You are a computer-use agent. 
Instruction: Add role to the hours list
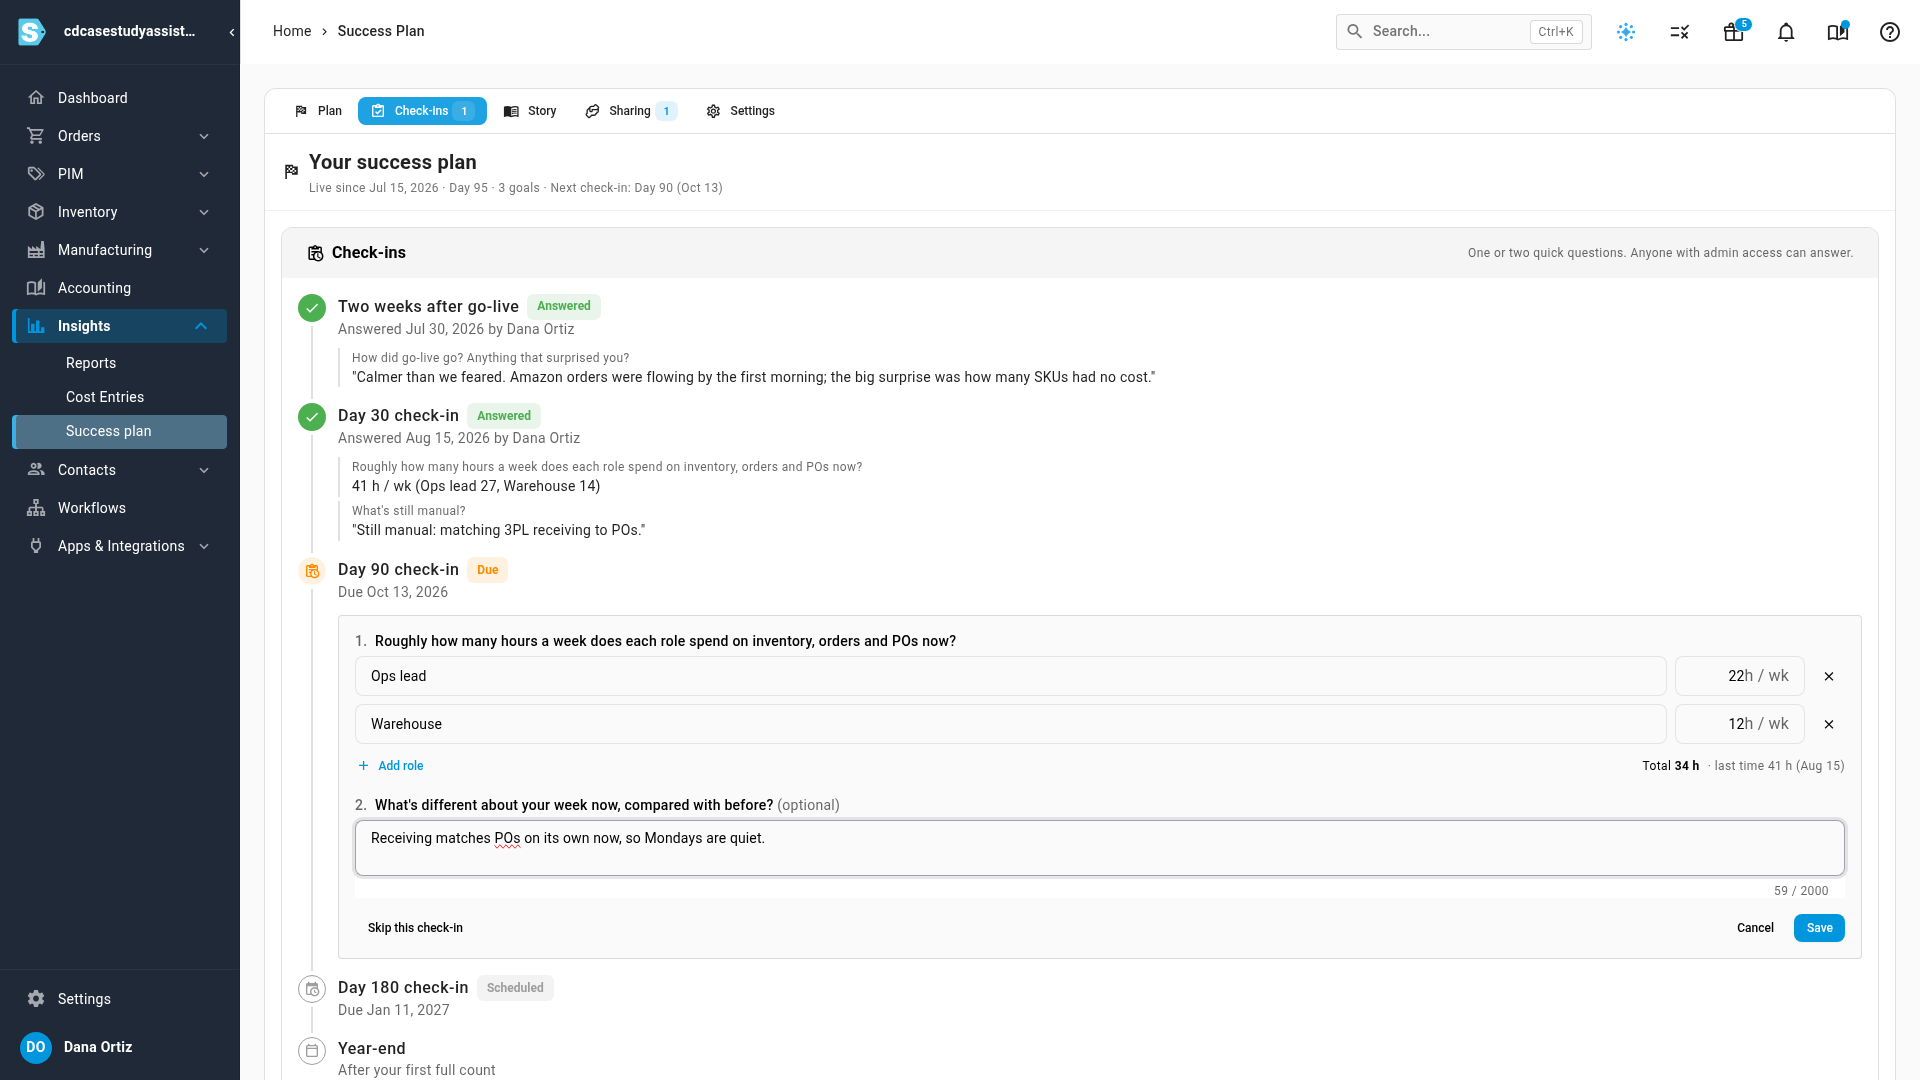click(x=391, y=766)
